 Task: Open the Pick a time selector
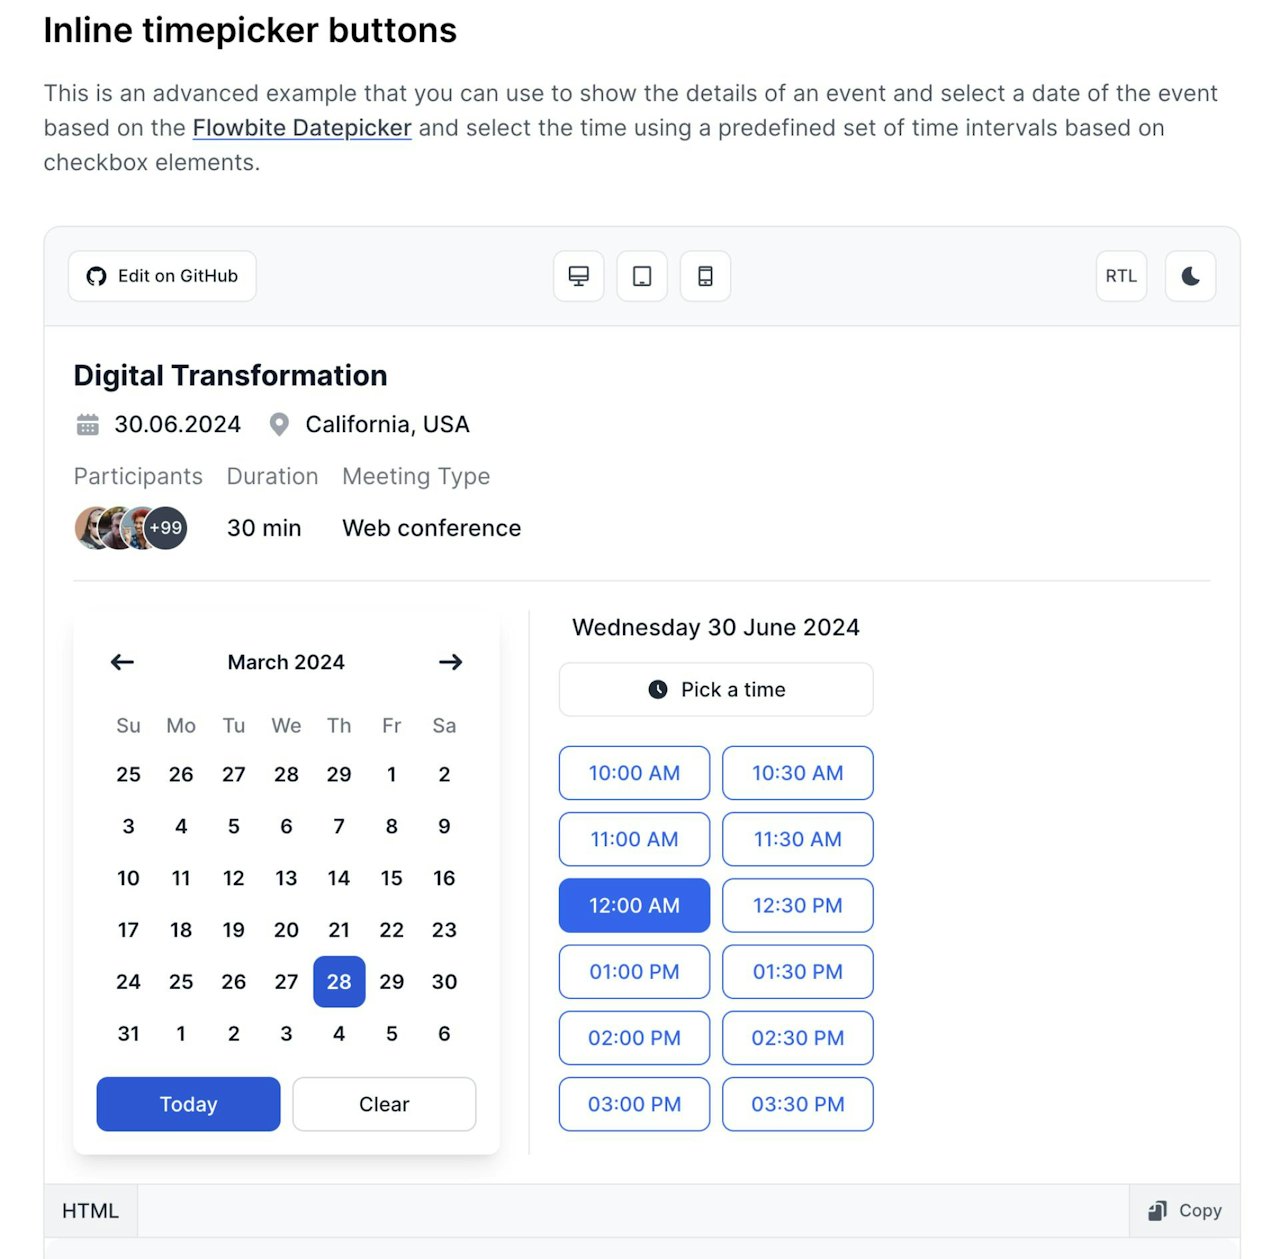click(716, 689)
